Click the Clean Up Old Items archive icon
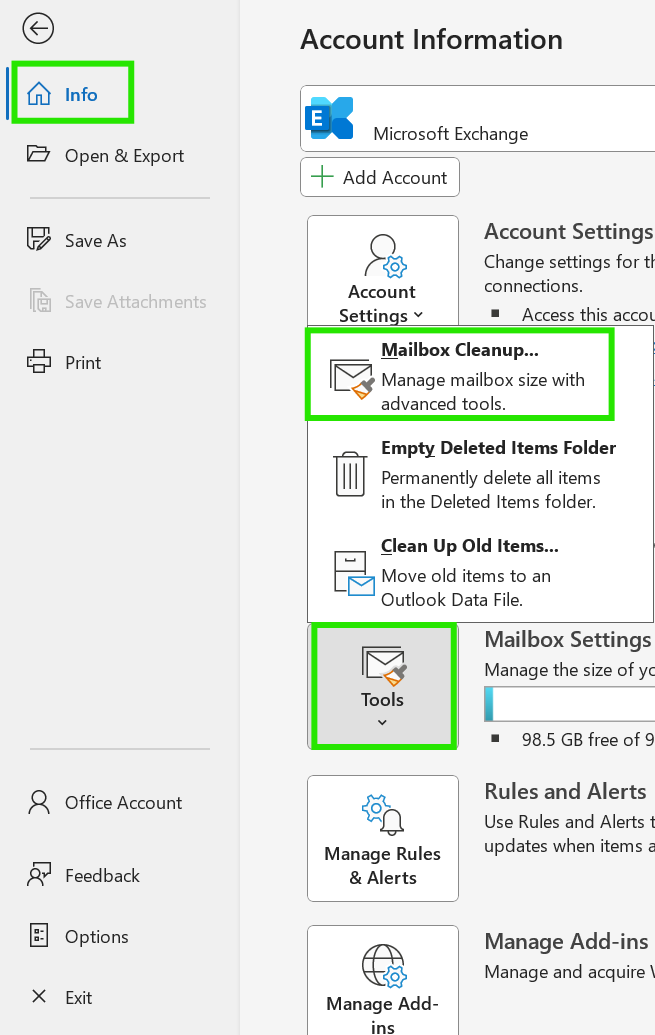 coord(354,572)
